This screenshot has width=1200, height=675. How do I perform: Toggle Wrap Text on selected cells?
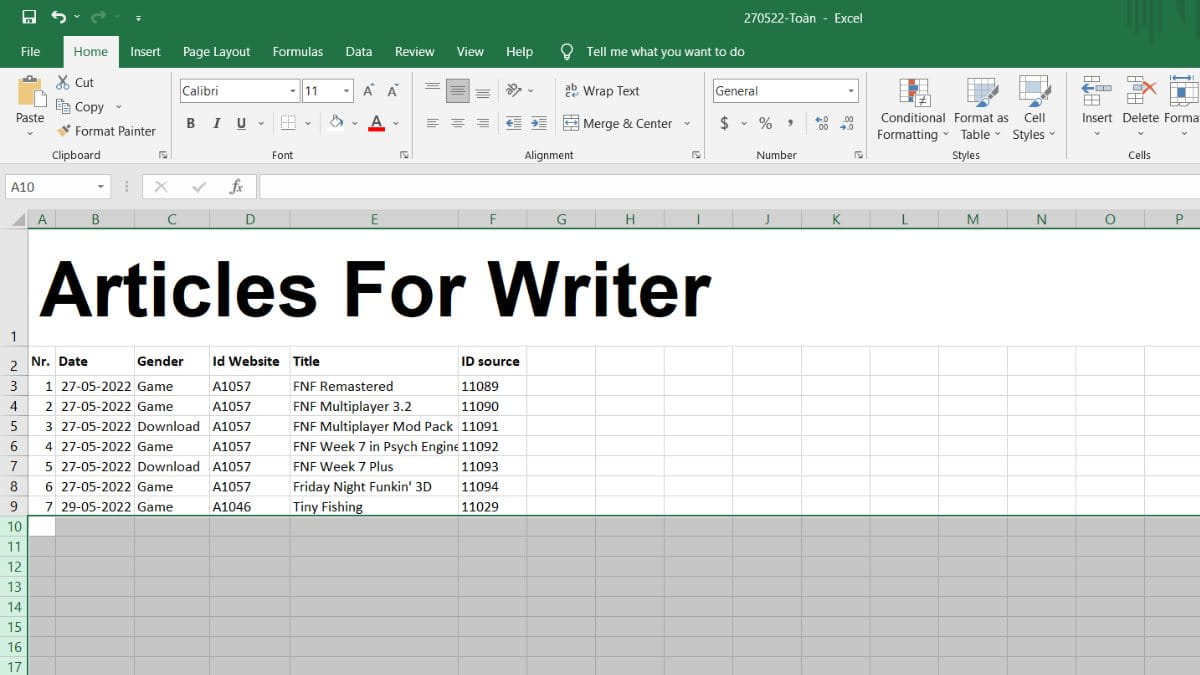point(602,91)
